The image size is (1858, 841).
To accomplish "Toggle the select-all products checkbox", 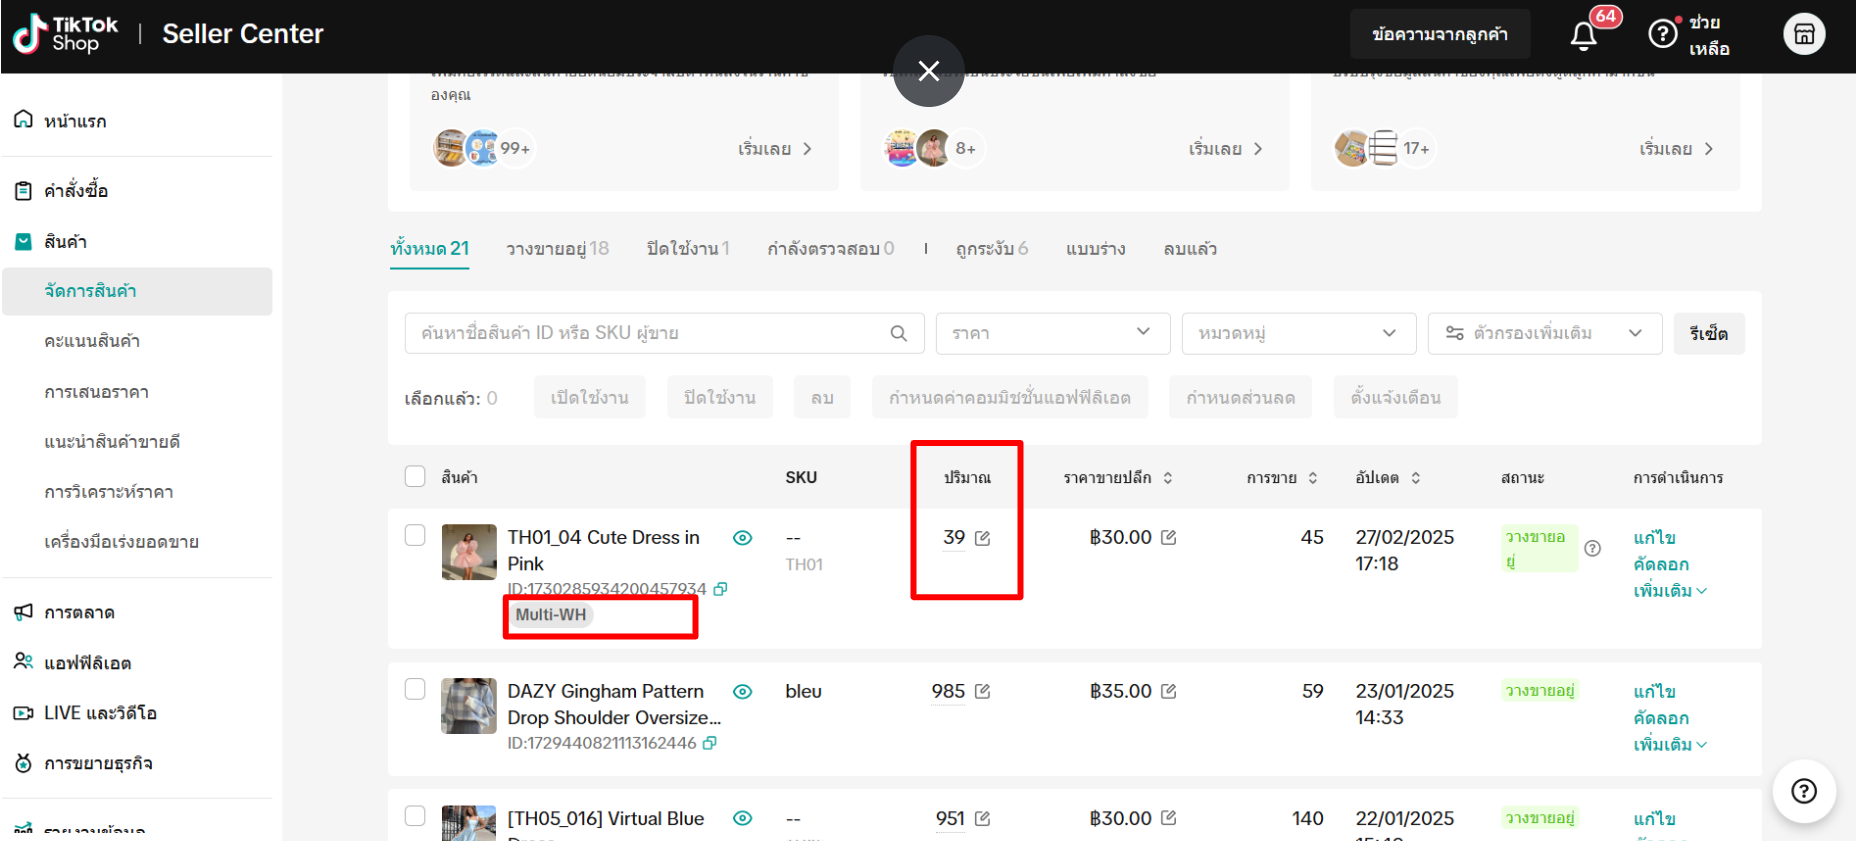I will point(415,476).
